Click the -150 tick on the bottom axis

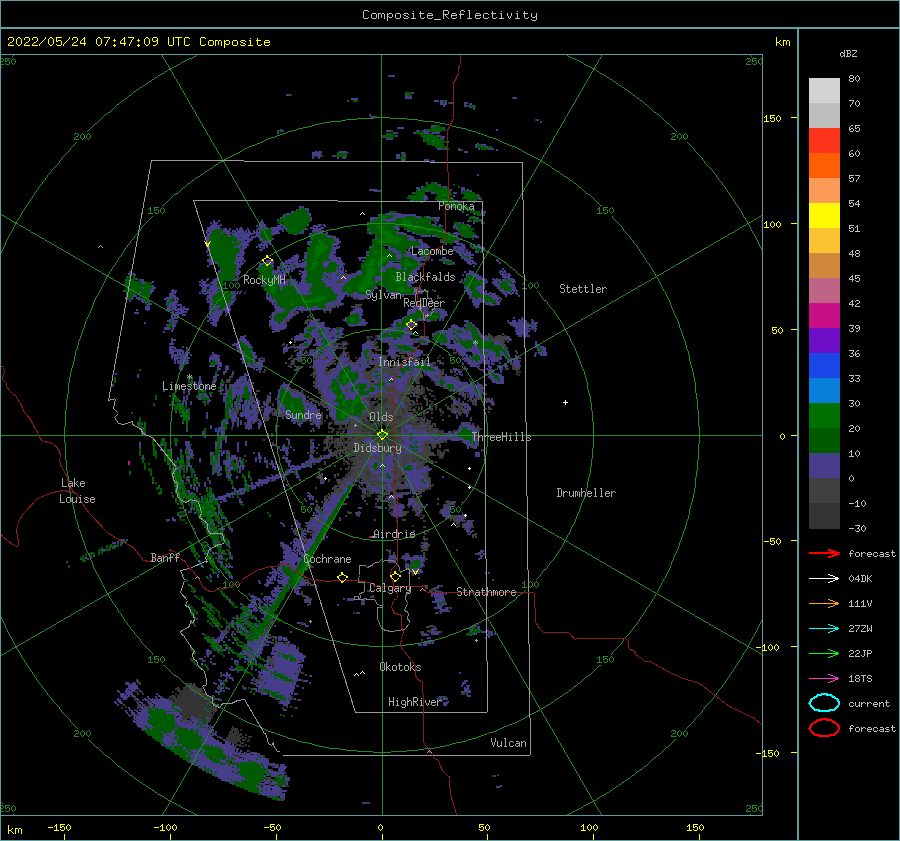click(59, 827)
